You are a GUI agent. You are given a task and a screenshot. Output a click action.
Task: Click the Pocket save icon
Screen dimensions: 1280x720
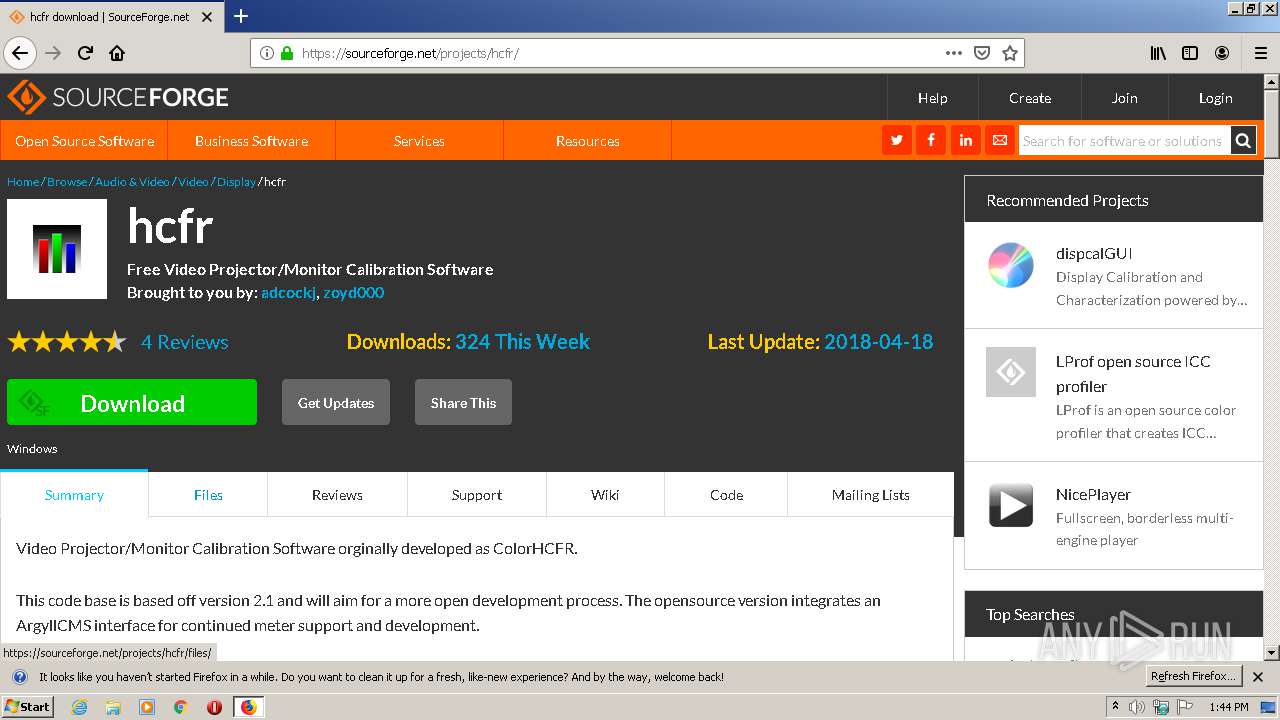982,53
